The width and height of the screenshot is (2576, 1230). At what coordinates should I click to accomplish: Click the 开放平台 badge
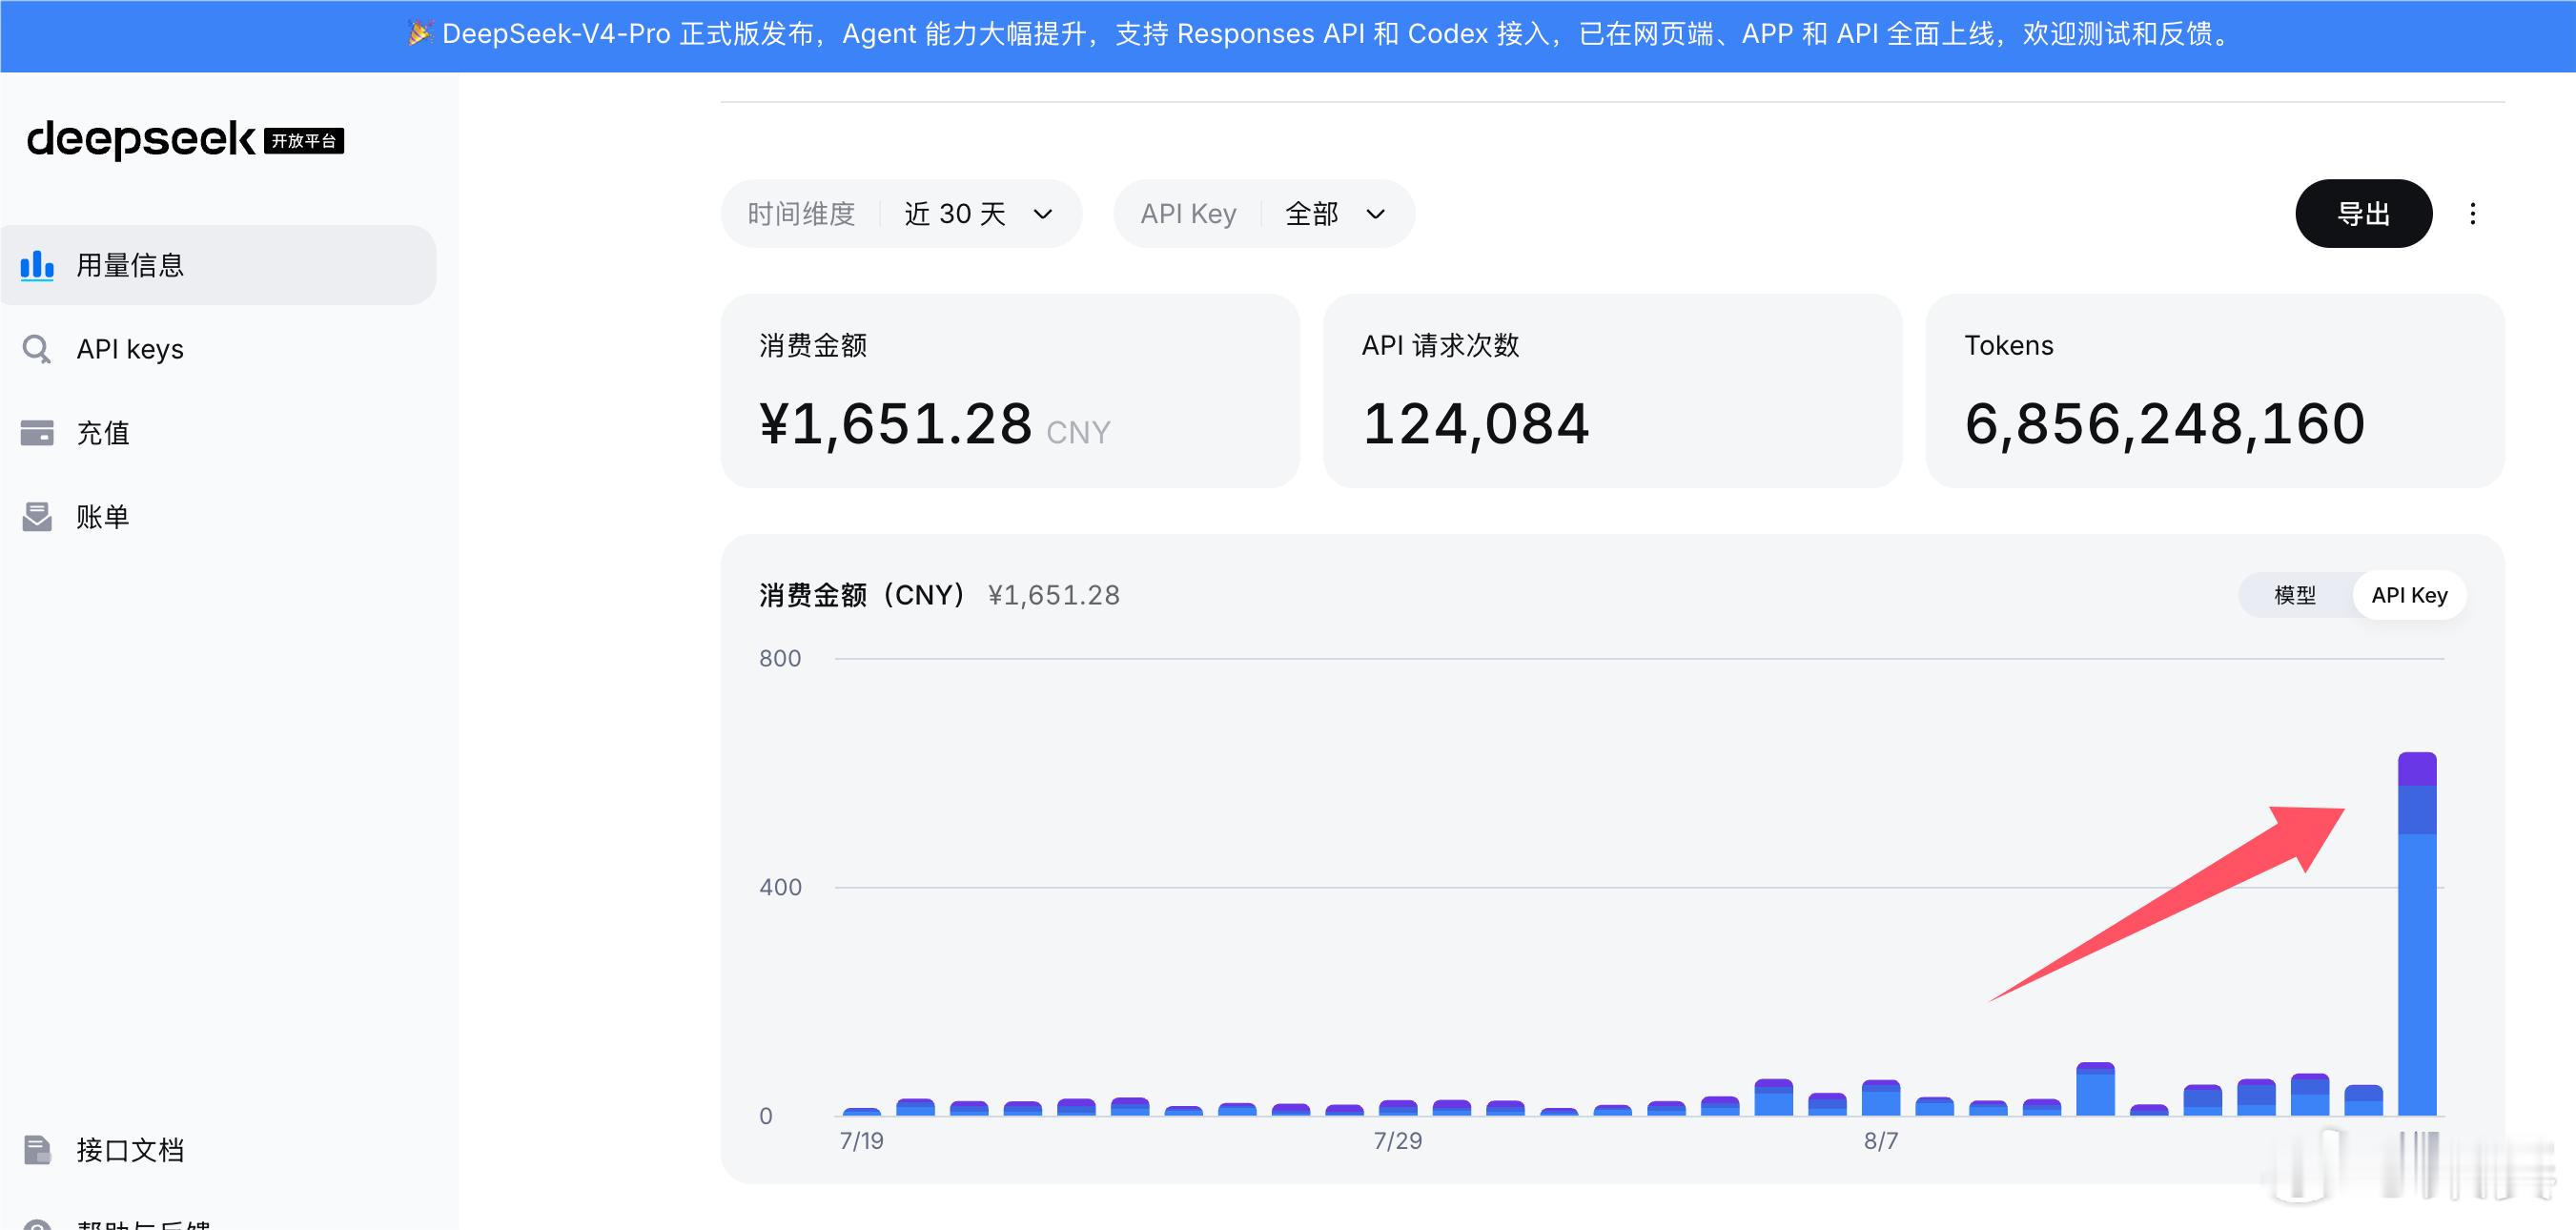[x=304, y=141]
